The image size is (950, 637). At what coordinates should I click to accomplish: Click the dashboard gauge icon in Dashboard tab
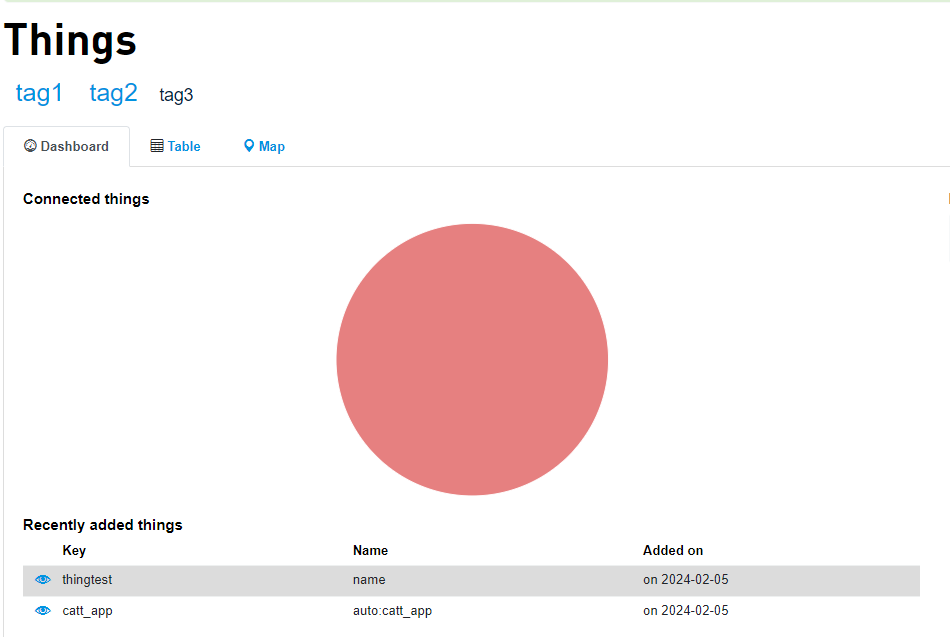(30, 146)
